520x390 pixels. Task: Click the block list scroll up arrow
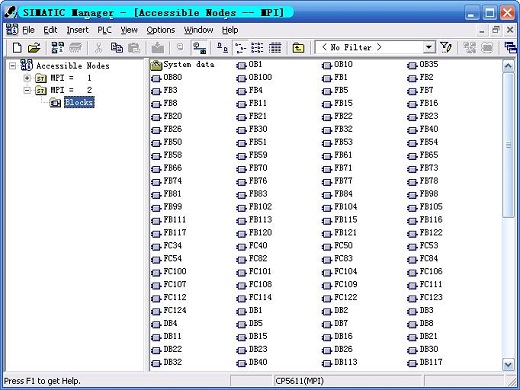click(508, 66)
